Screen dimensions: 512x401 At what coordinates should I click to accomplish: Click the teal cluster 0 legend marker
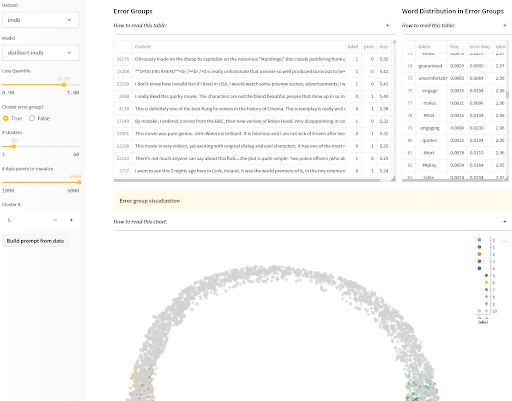(479, 240)
